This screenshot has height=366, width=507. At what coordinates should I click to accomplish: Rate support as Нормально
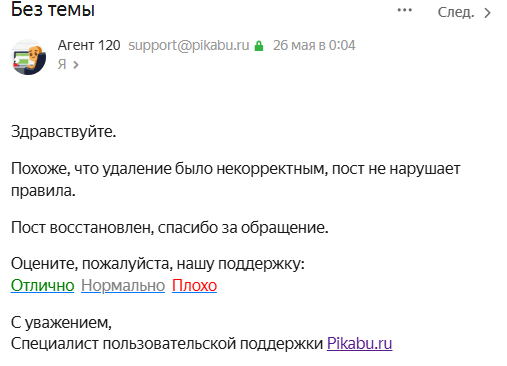123,285
